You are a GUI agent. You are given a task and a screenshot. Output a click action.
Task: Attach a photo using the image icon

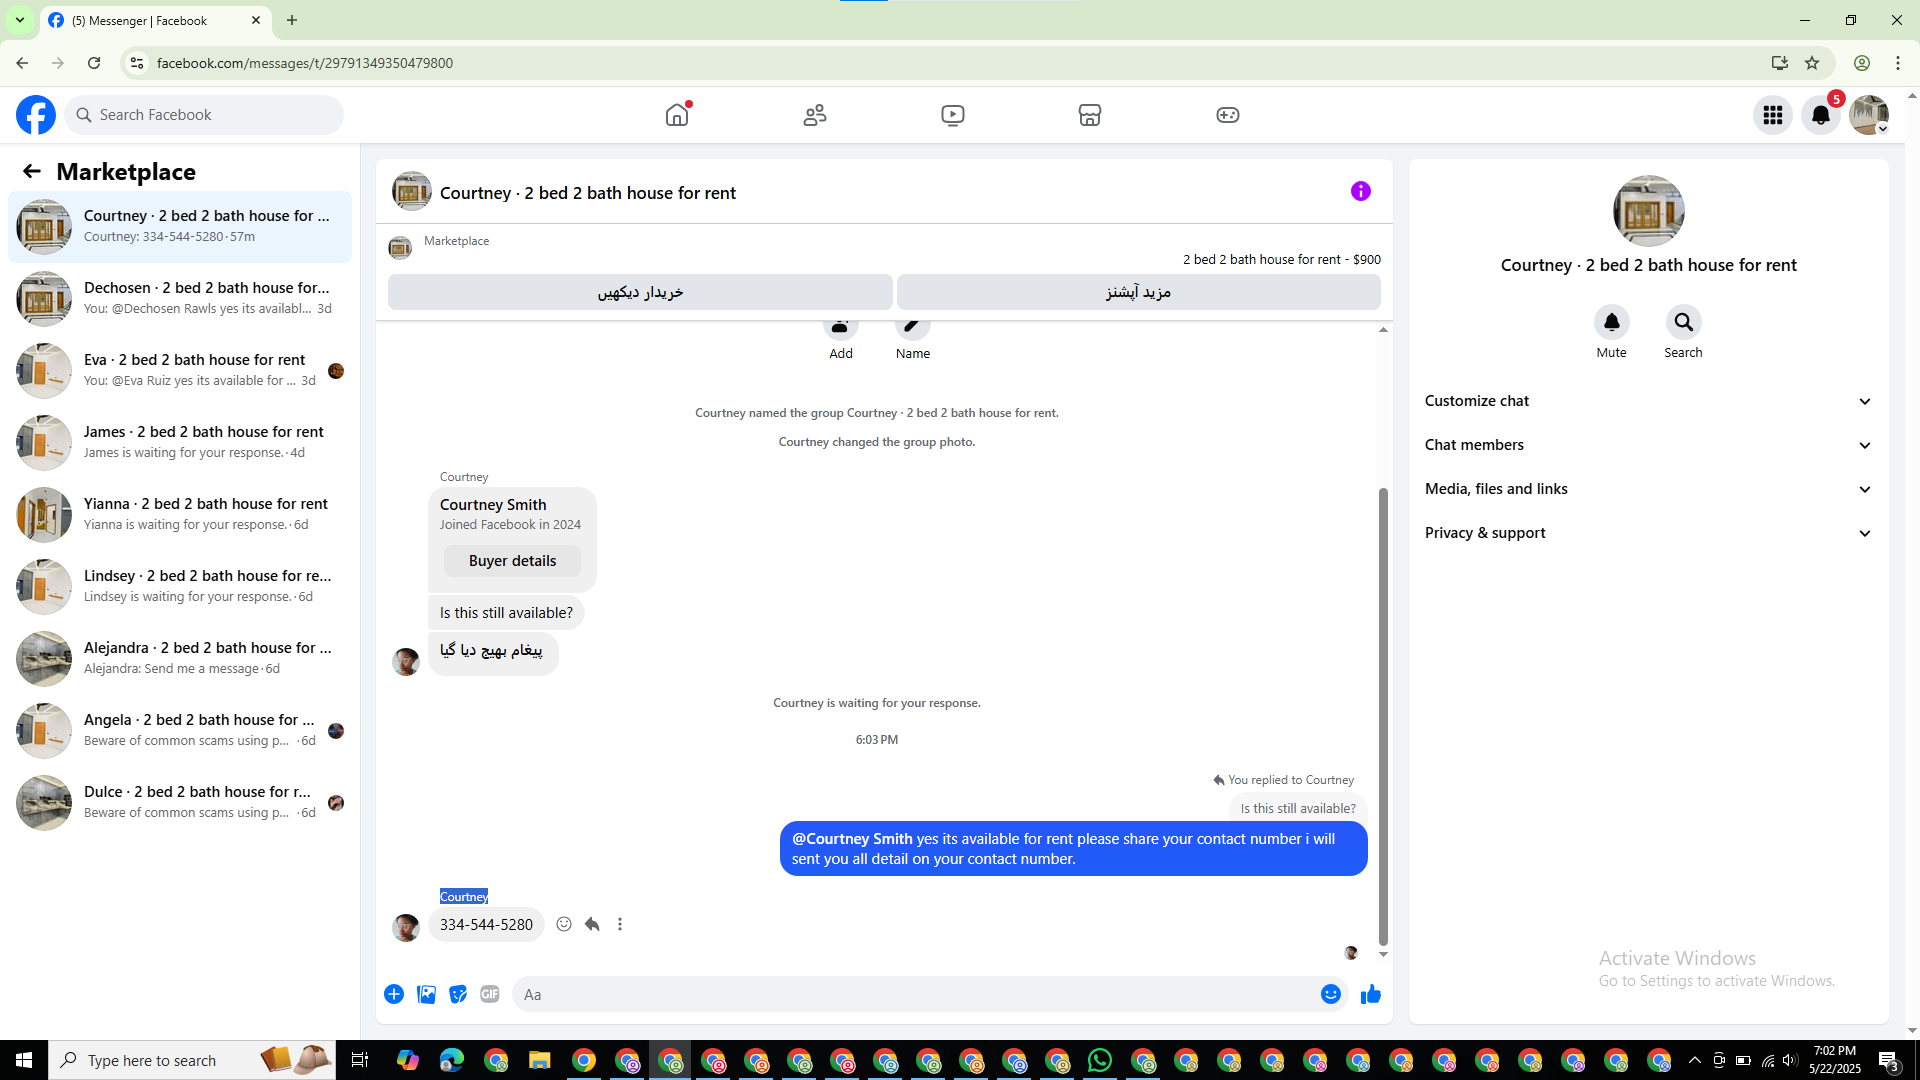click(x=426, y=994)
